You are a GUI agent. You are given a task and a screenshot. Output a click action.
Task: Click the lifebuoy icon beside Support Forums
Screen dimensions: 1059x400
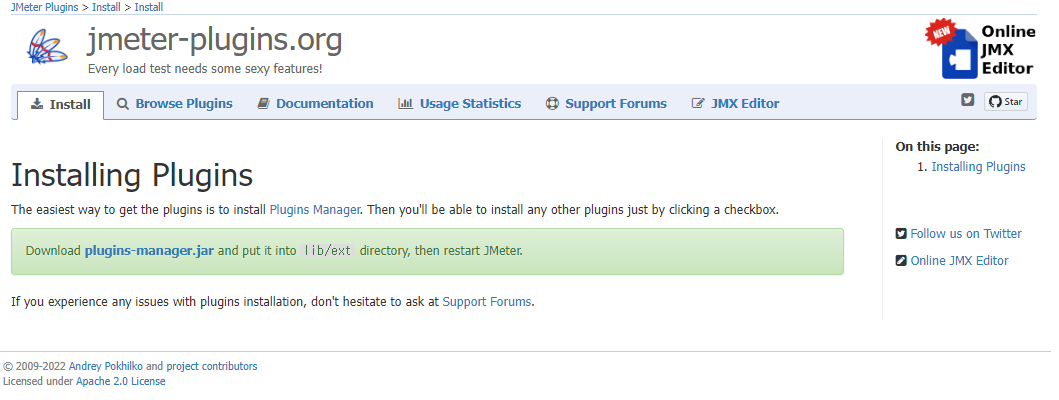[552, 104]
